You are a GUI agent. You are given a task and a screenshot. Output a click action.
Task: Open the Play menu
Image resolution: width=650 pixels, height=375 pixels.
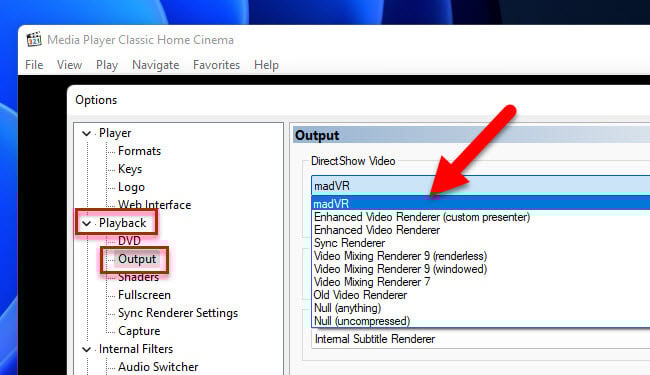click(107, 65)
